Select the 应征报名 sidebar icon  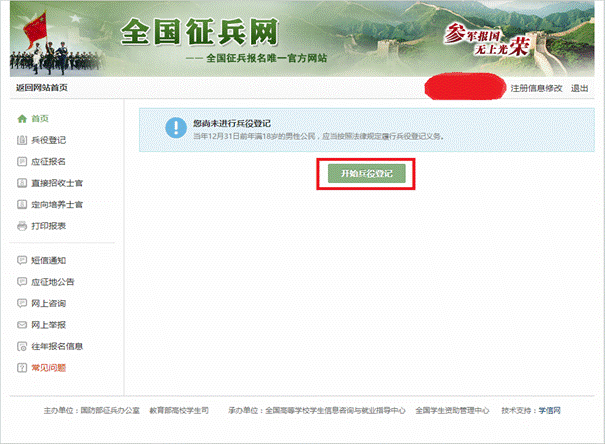pos(22,162)
